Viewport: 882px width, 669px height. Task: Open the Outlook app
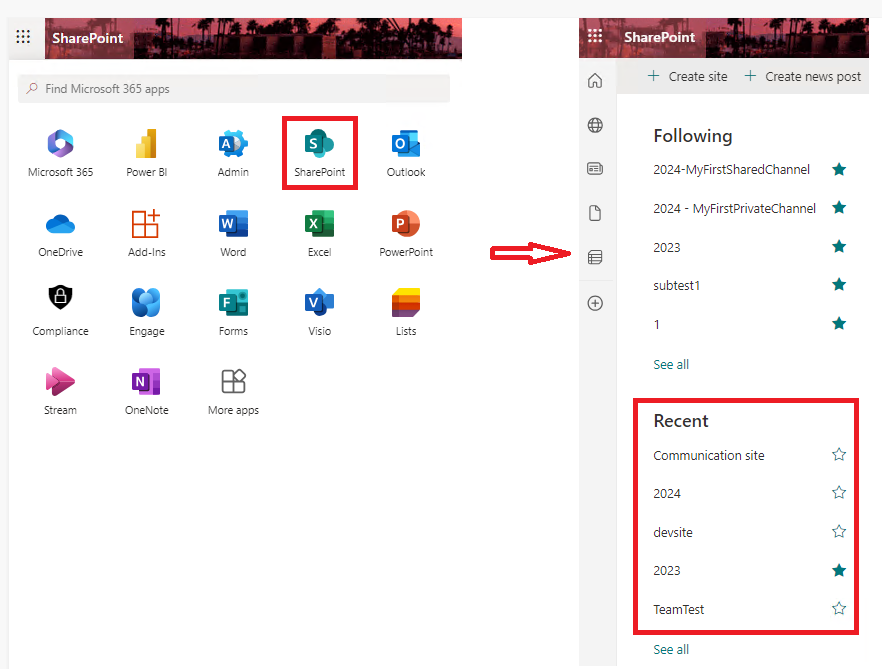pyautogui.click(x=405, y=143)
